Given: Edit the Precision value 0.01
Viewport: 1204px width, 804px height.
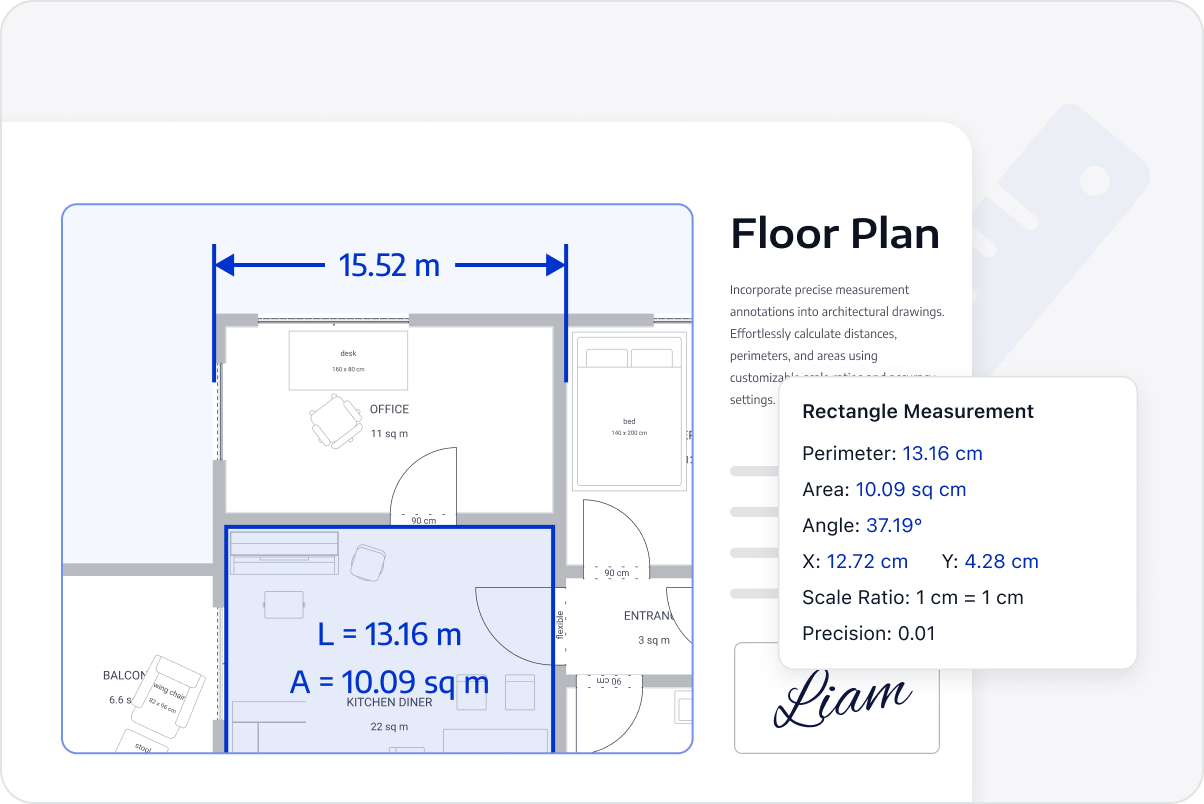Looking at the screenshot, I should point(913,633).
